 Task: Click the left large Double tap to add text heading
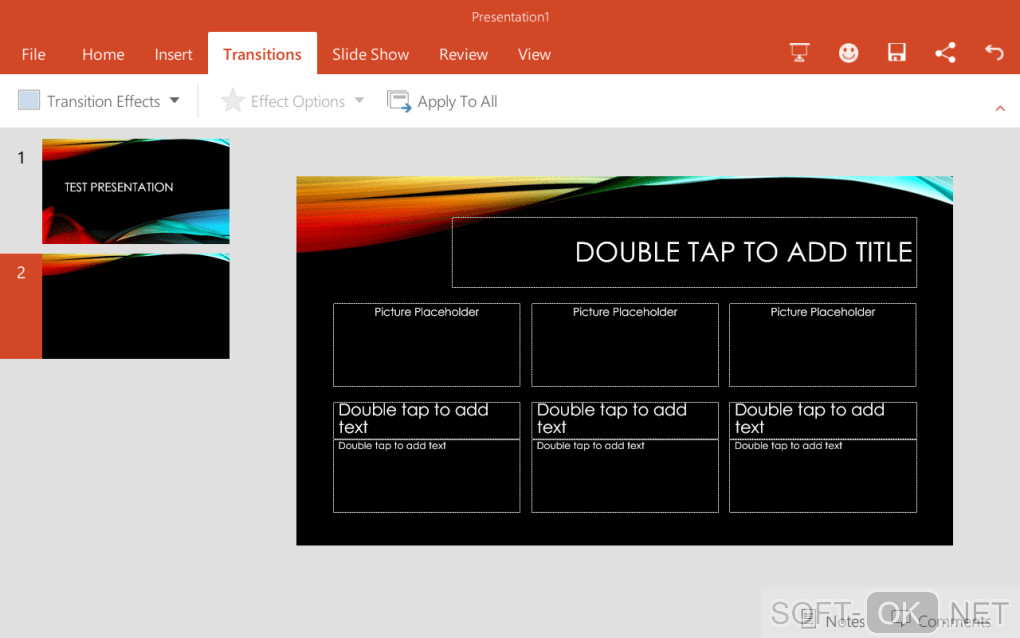click(427, 420)
